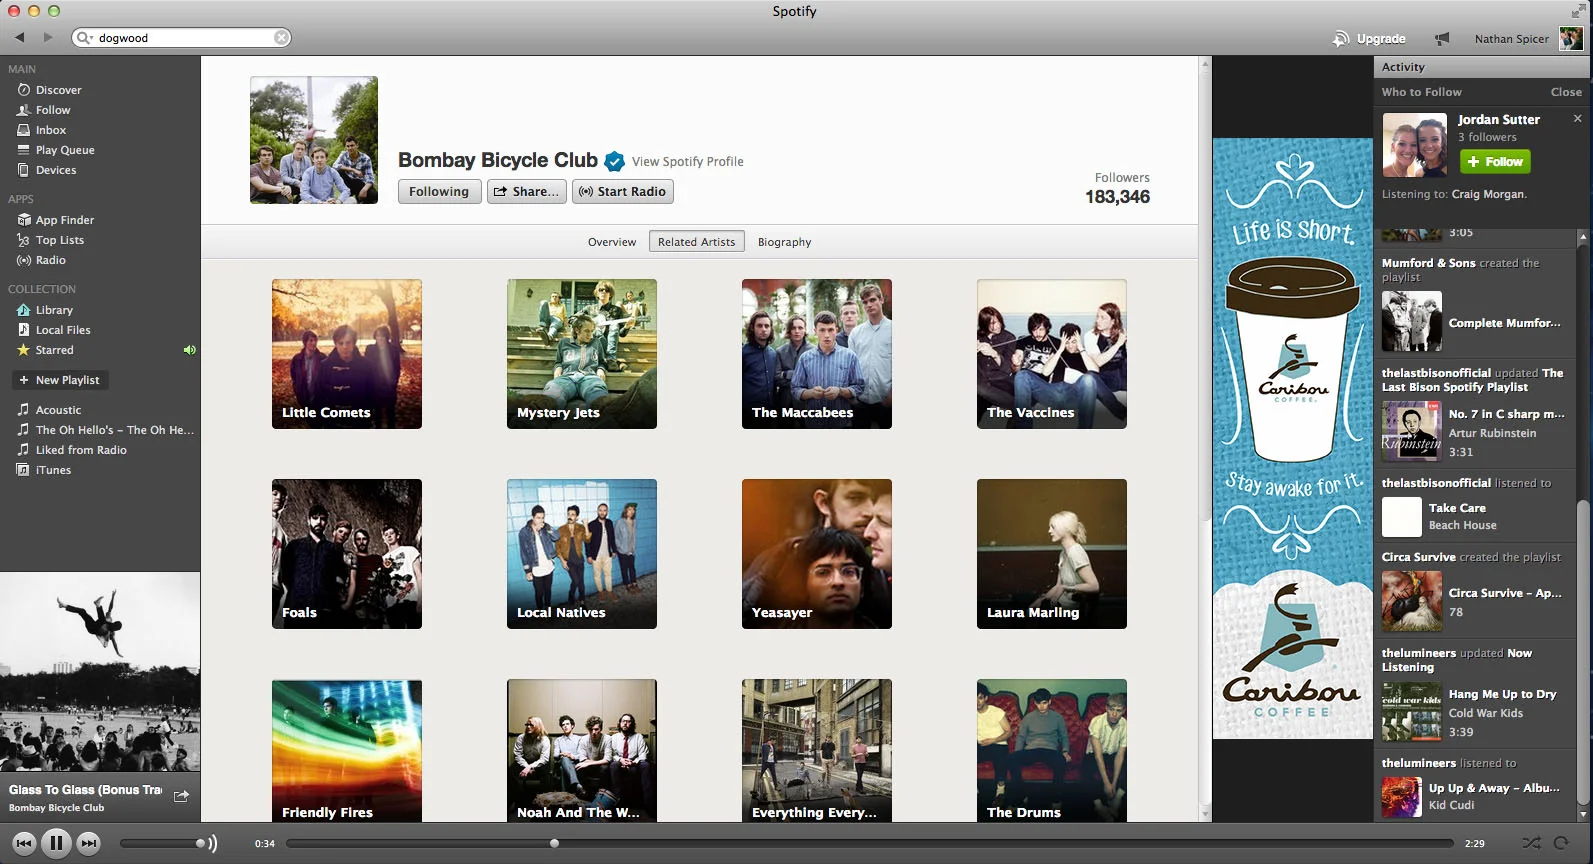The height and width of the screenshot is (864, 1593).
Task: Open Devices in the sidebar
Action: 55,170
